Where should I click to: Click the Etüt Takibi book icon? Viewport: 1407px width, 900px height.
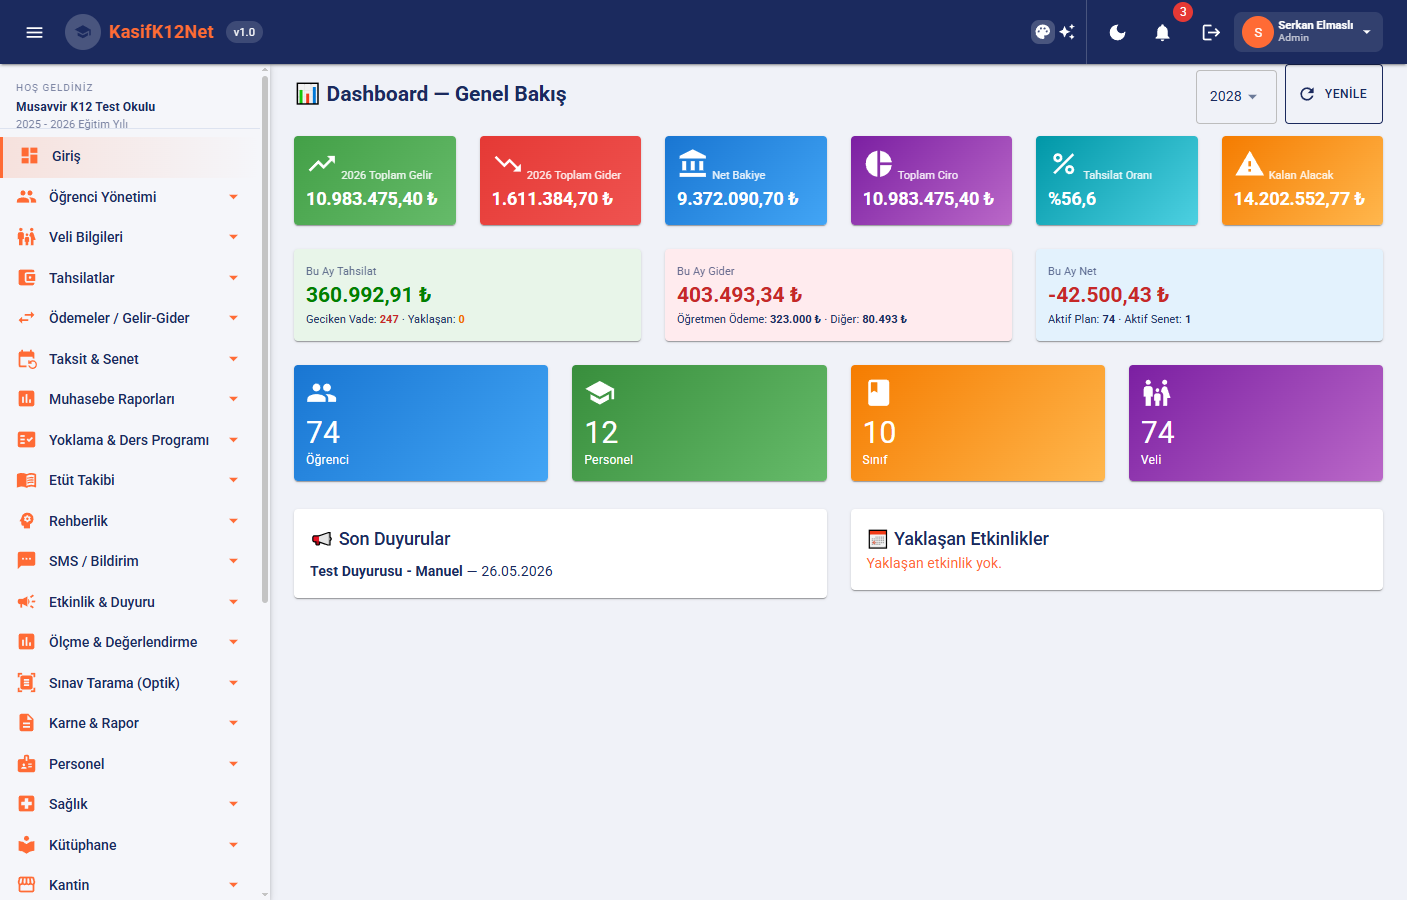pos(27,480)
